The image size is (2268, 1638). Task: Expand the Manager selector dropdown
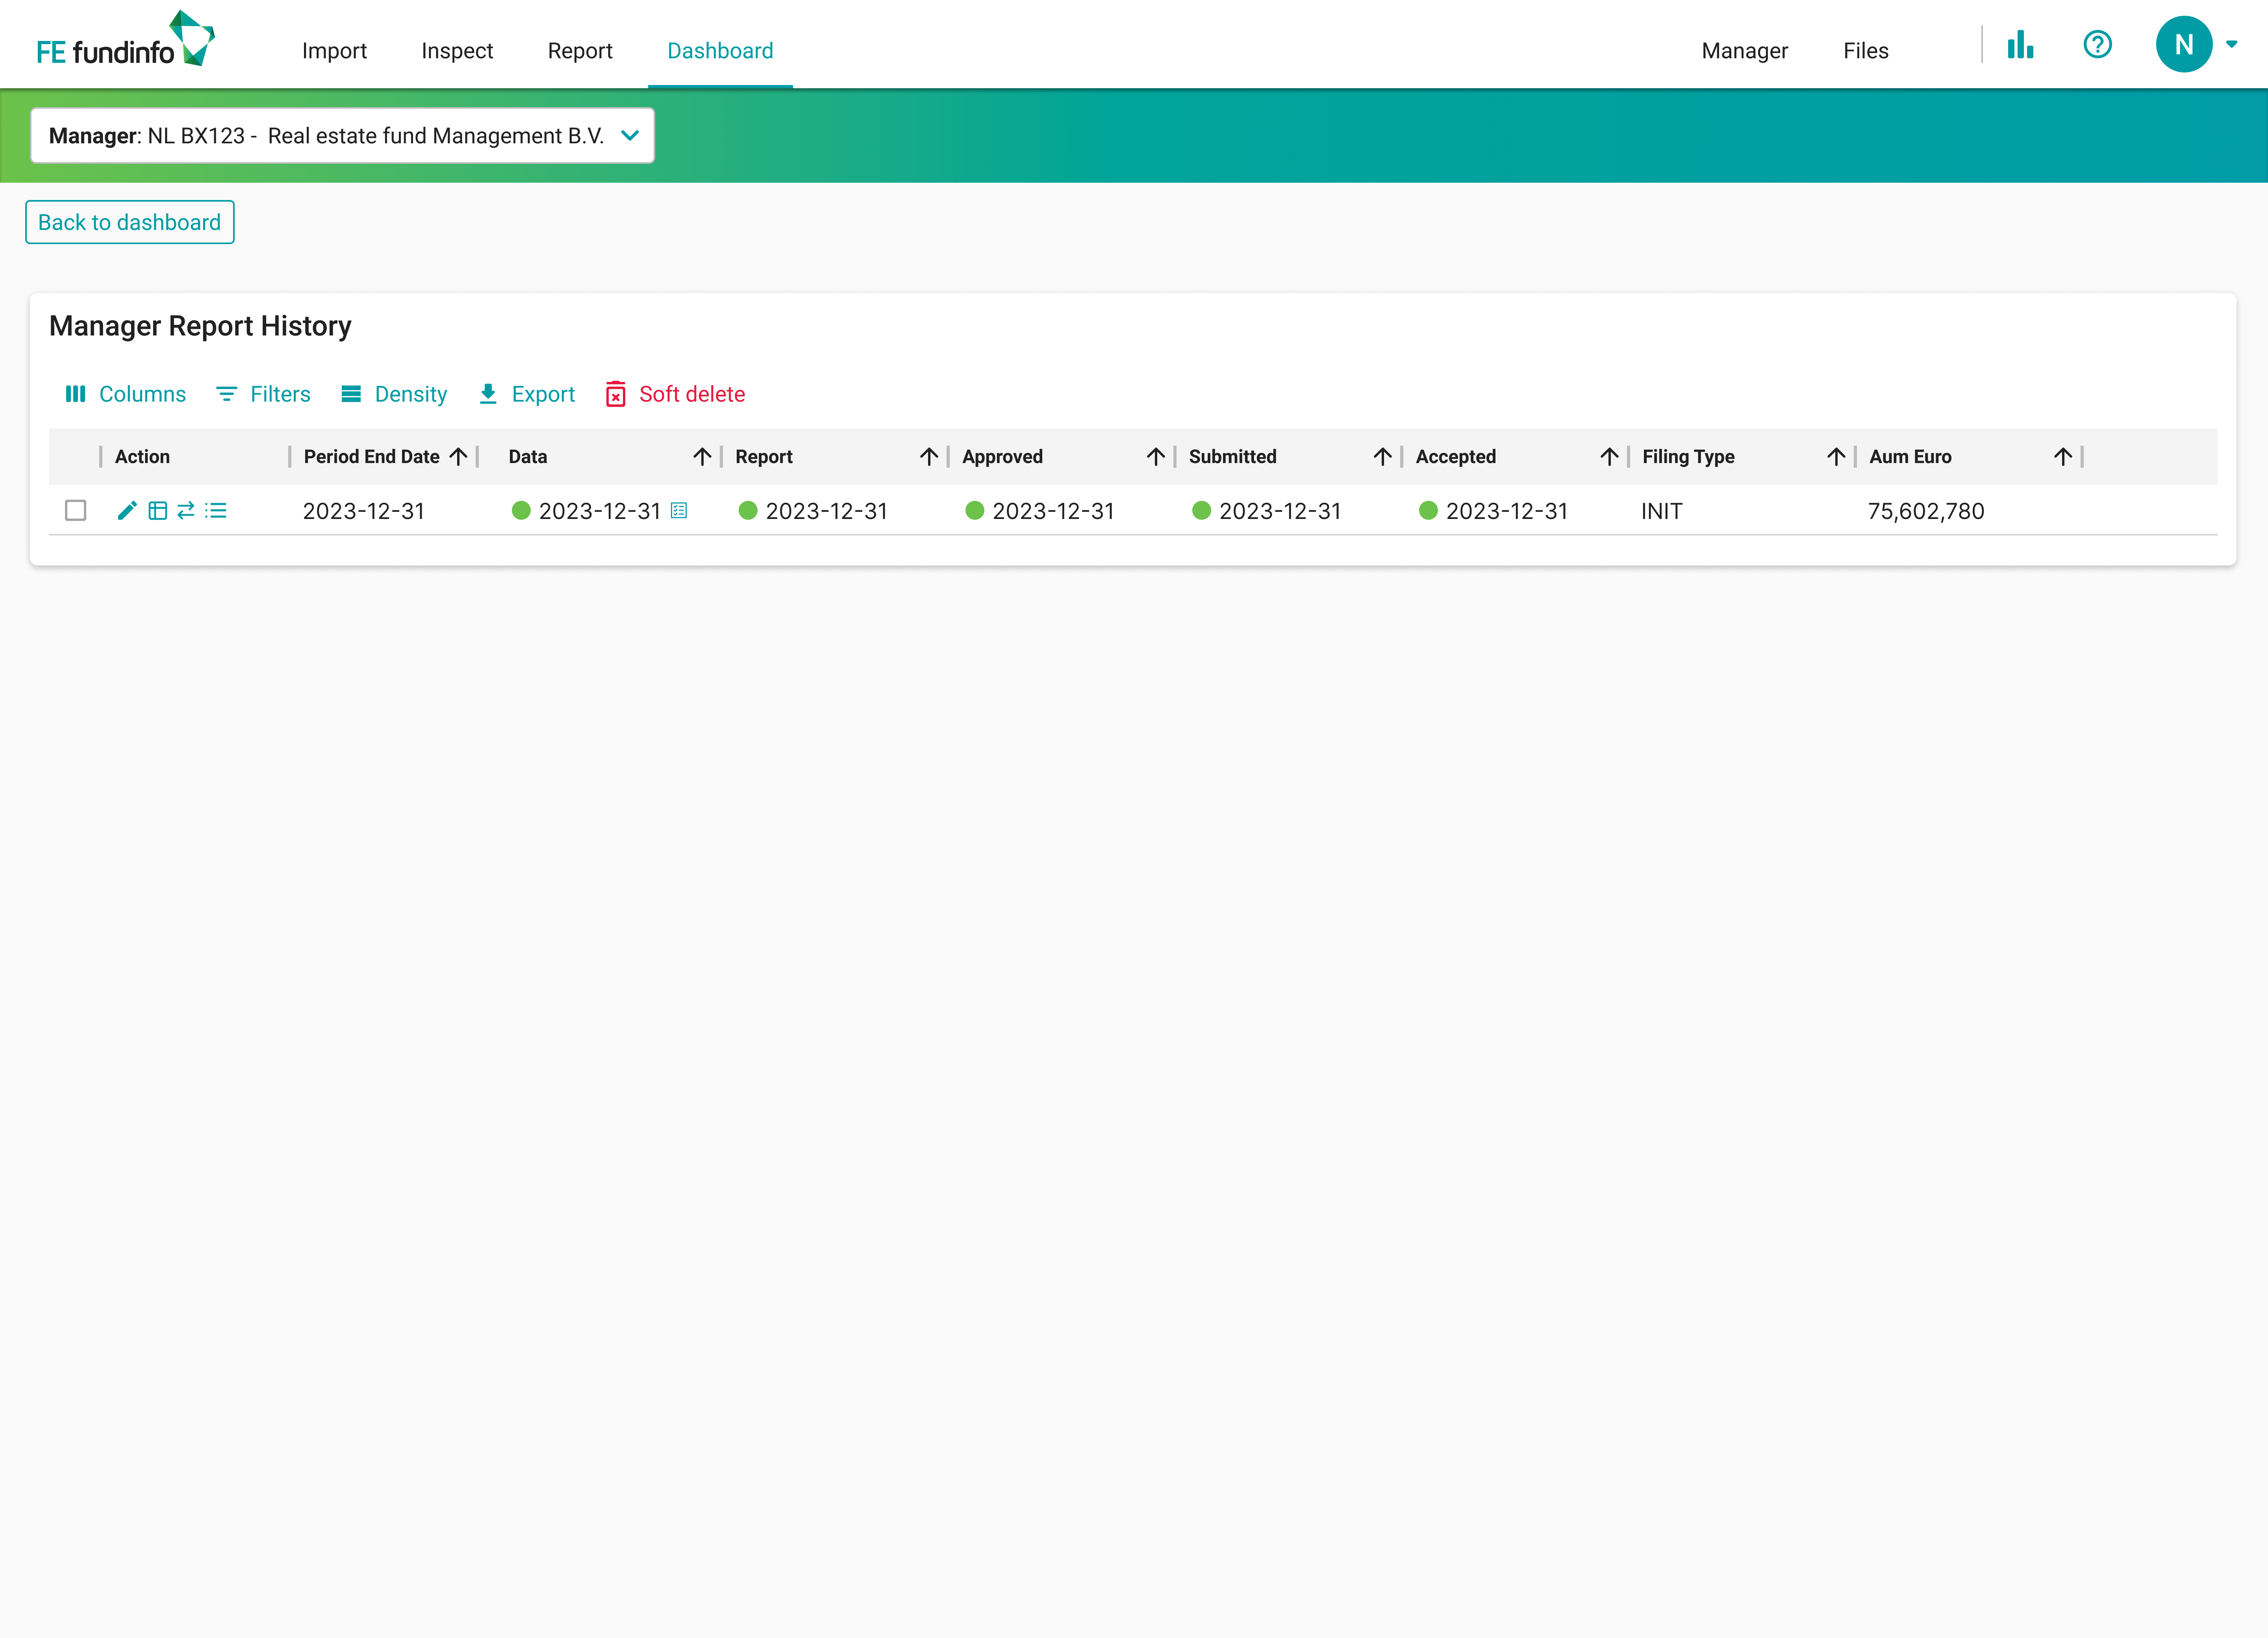point(342,136)
